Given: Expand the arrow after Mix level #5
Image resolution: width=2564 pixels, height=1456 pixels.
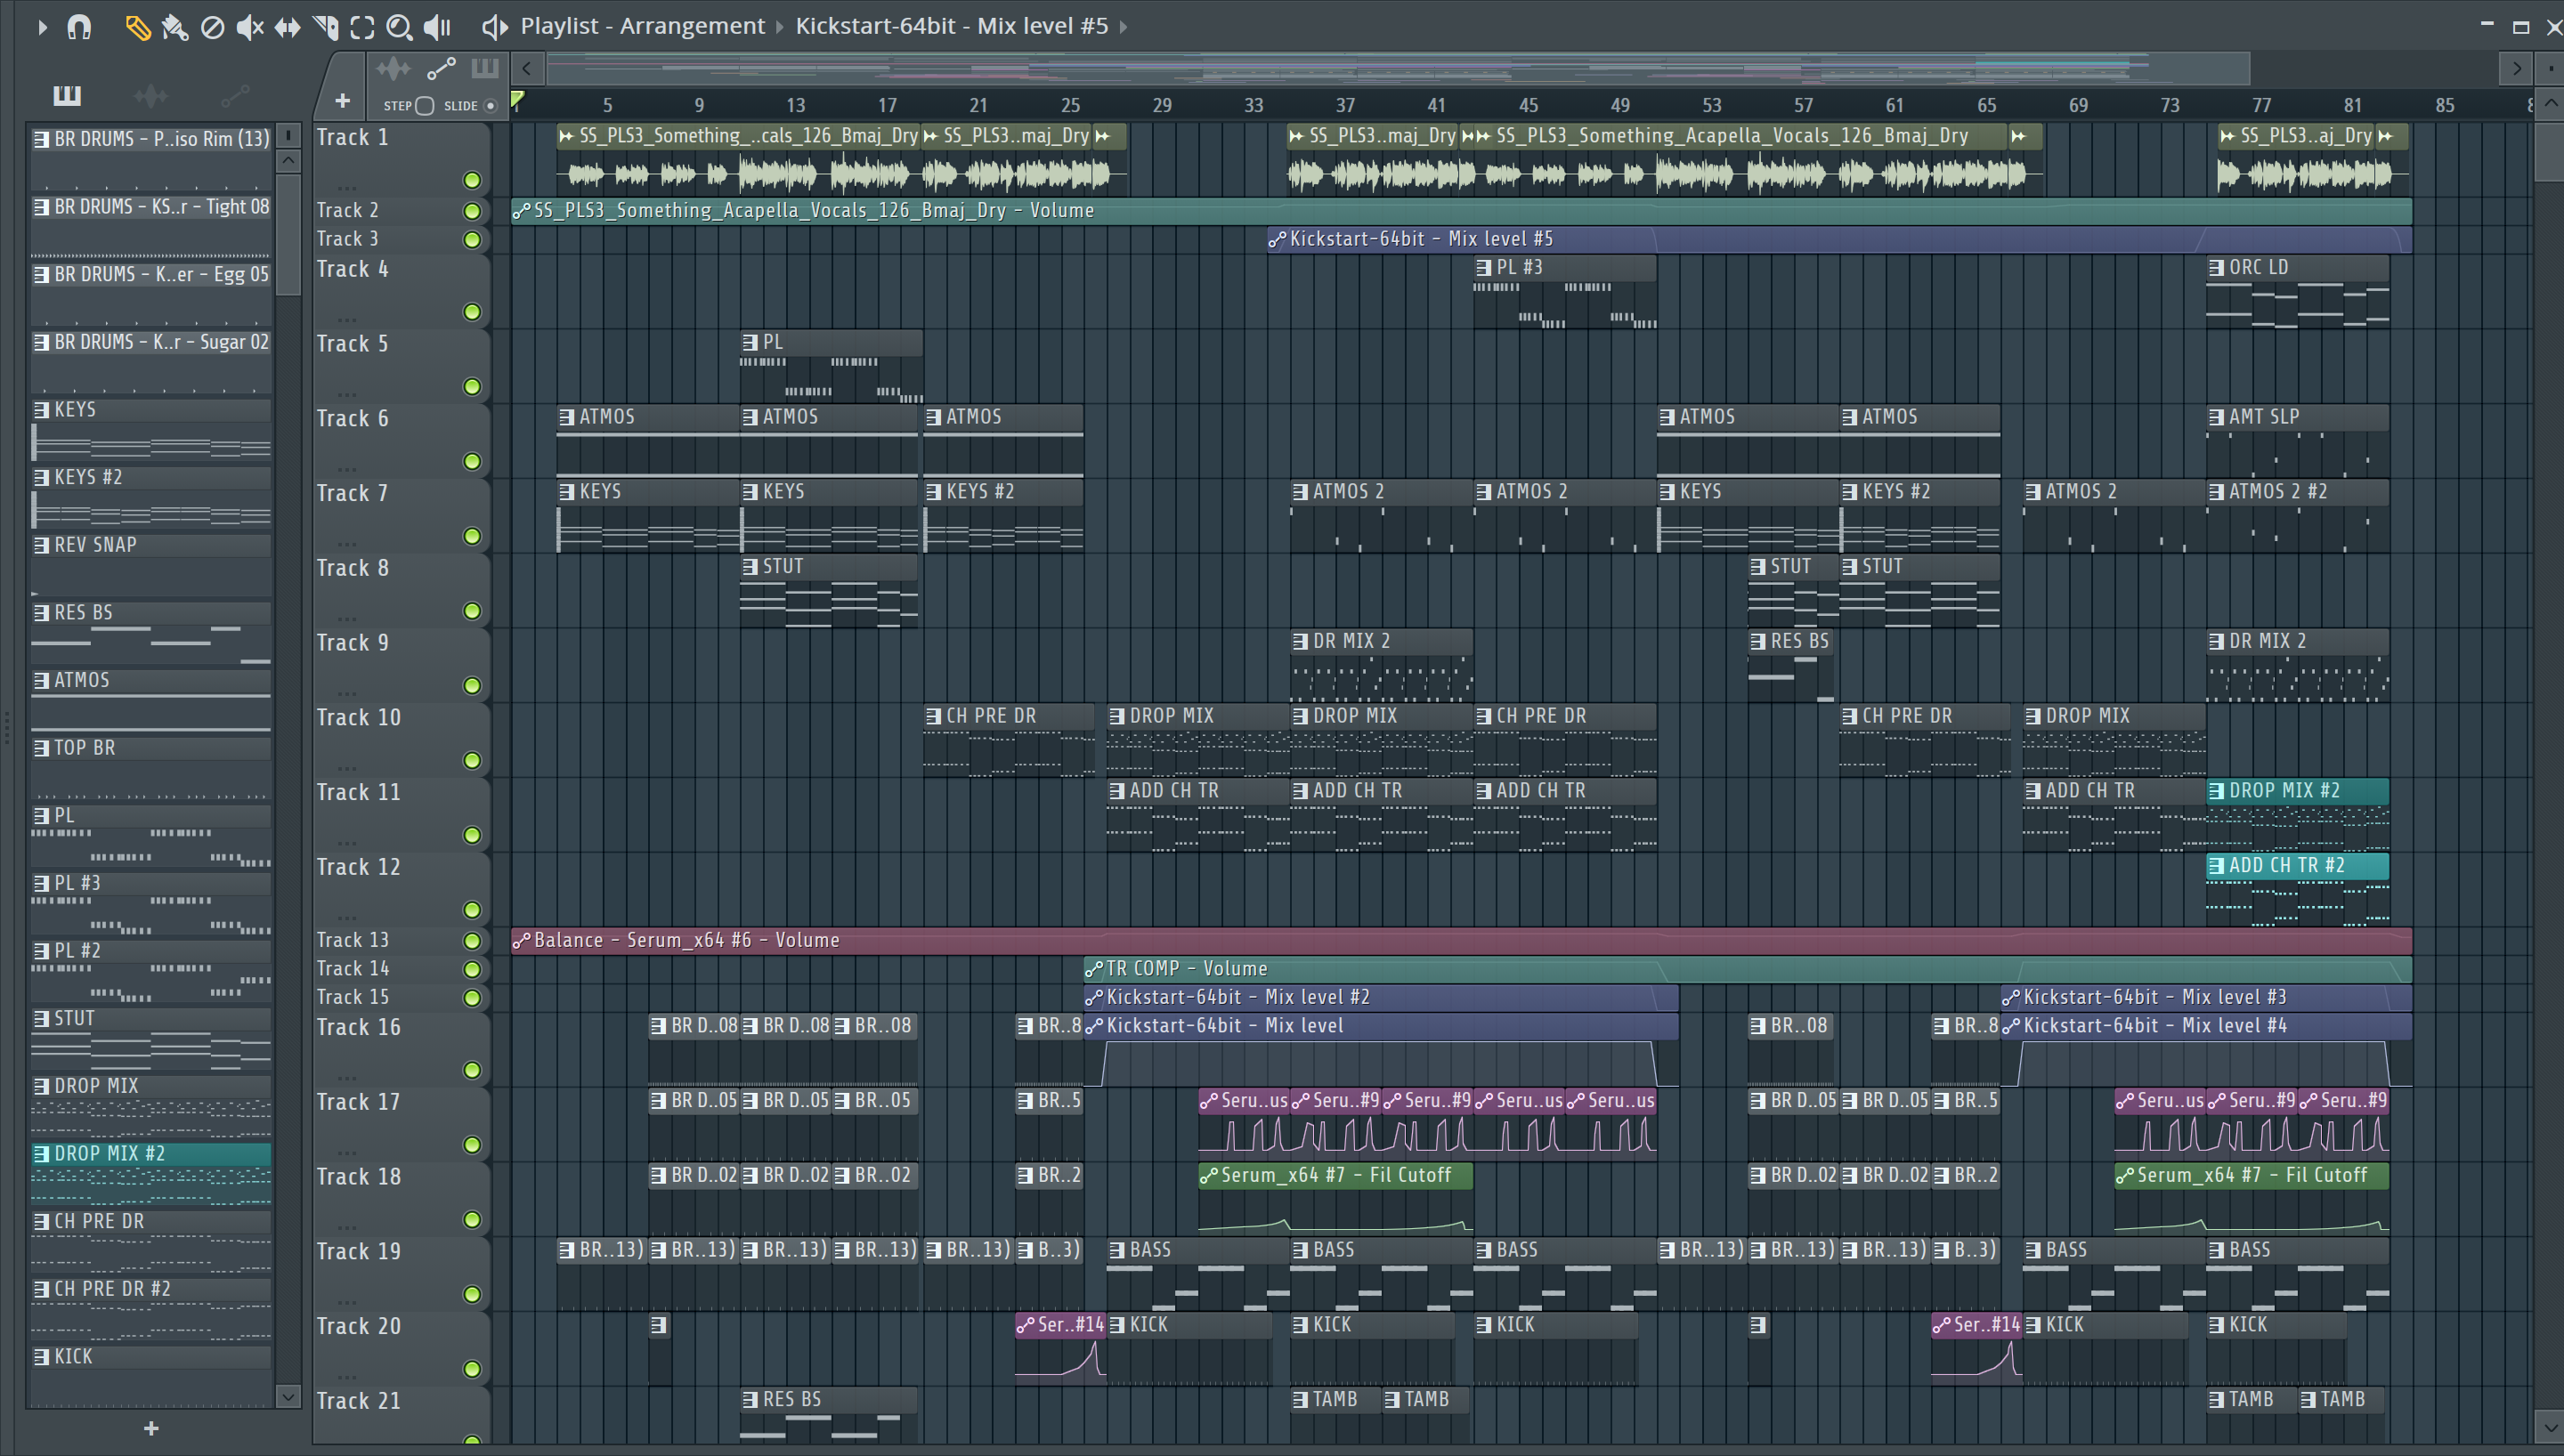Looking at the screenshot, I should tap(1123, 27).
